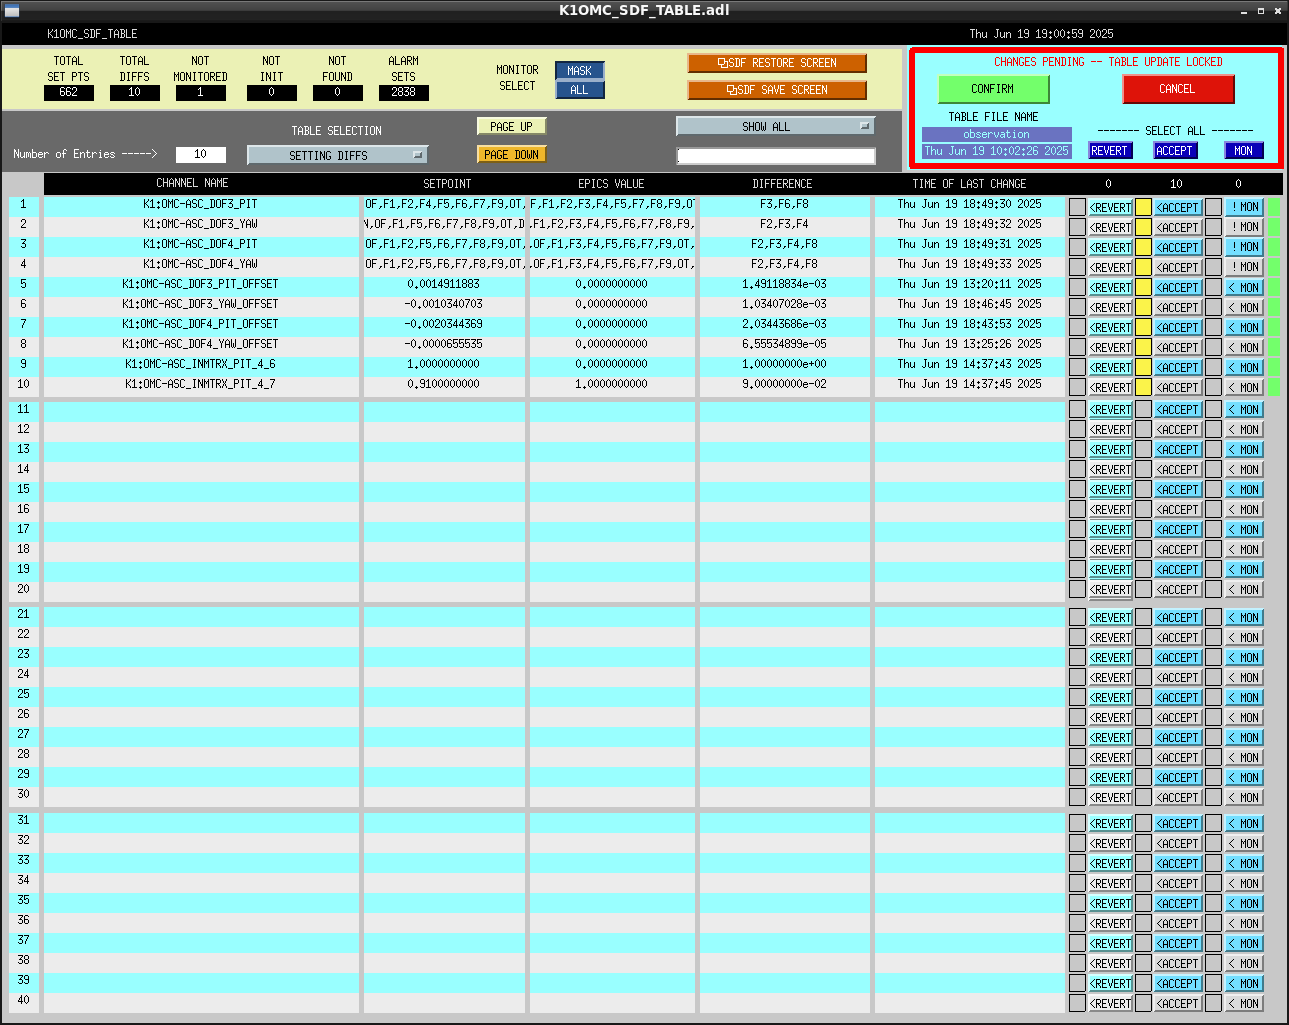Toggle the accept checkbox on row 11
Viewport: 1289px width, 1025px height.
point(1143,409)
